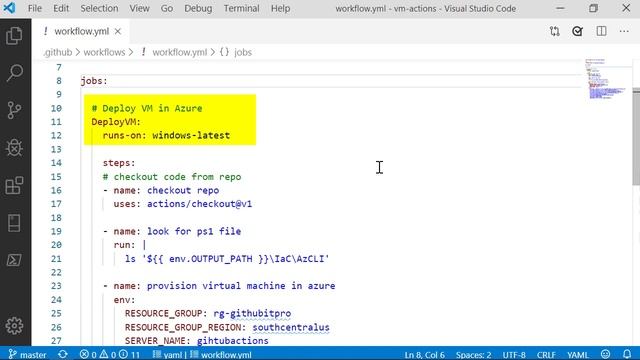Click the jobs: line in editor

point(94,81)
